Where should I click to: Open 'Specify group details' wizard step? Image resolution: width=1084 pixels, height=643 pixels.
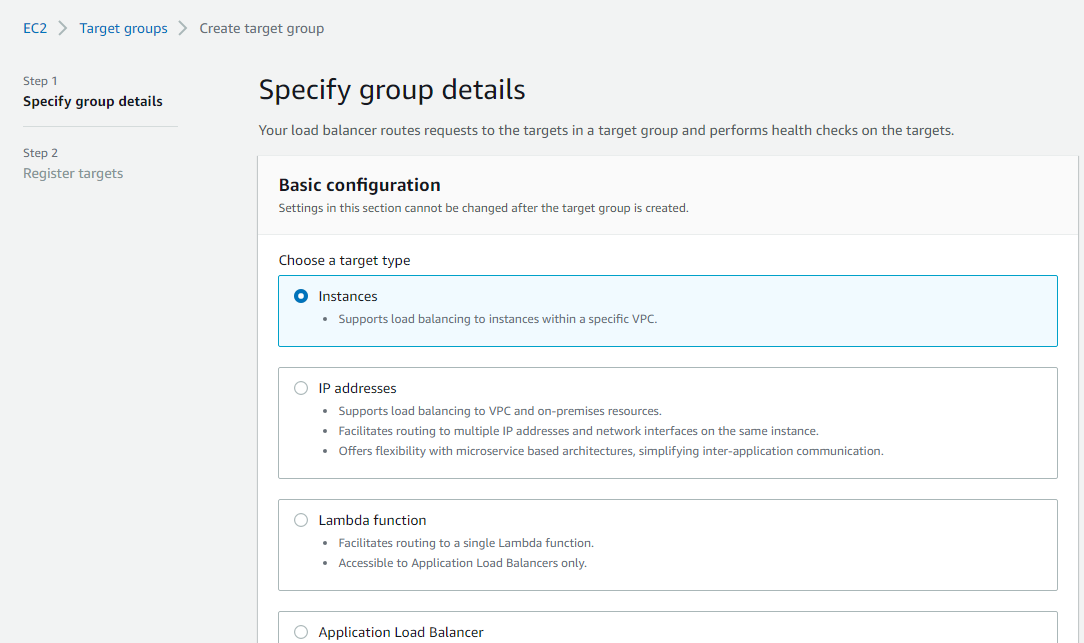pos(93,101)
